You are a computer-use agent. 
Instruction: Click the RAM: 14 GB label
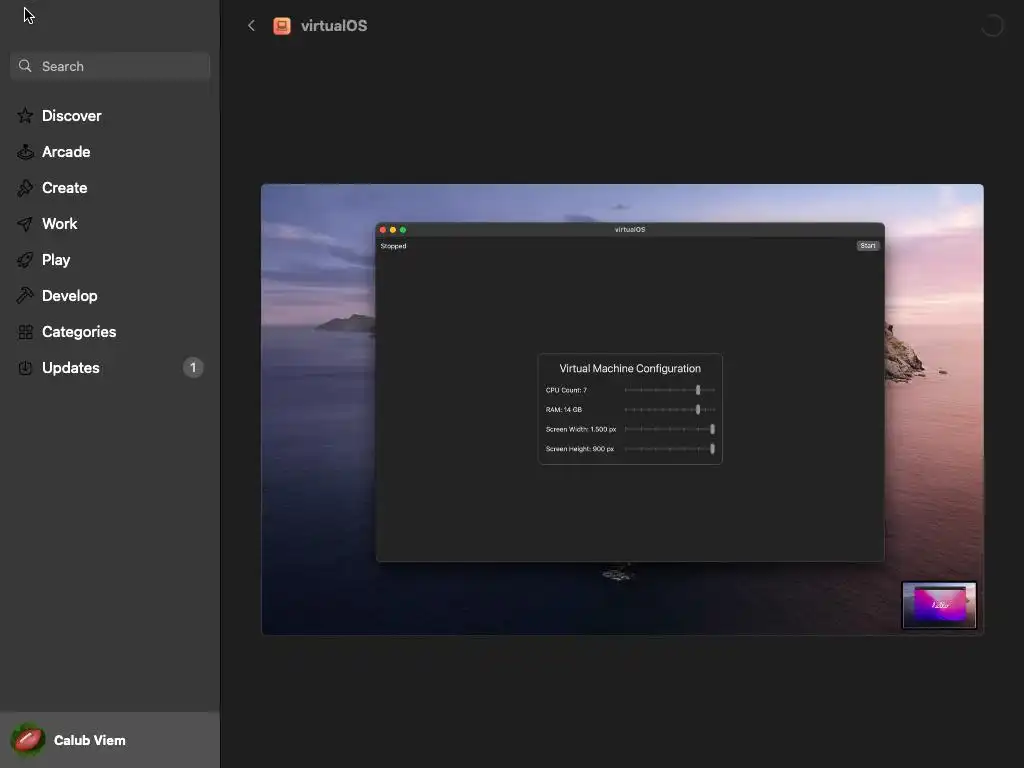[564, 409]
